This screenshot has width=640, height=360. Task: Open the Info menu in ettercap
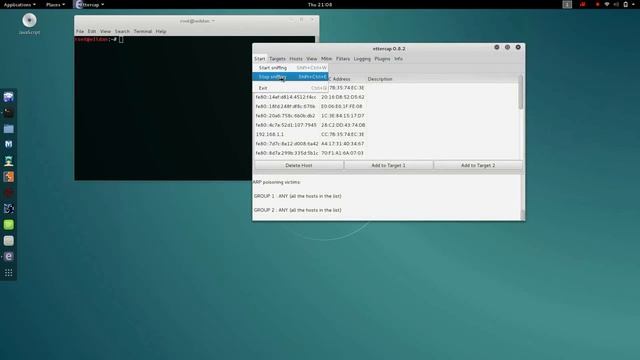(398, 59)
